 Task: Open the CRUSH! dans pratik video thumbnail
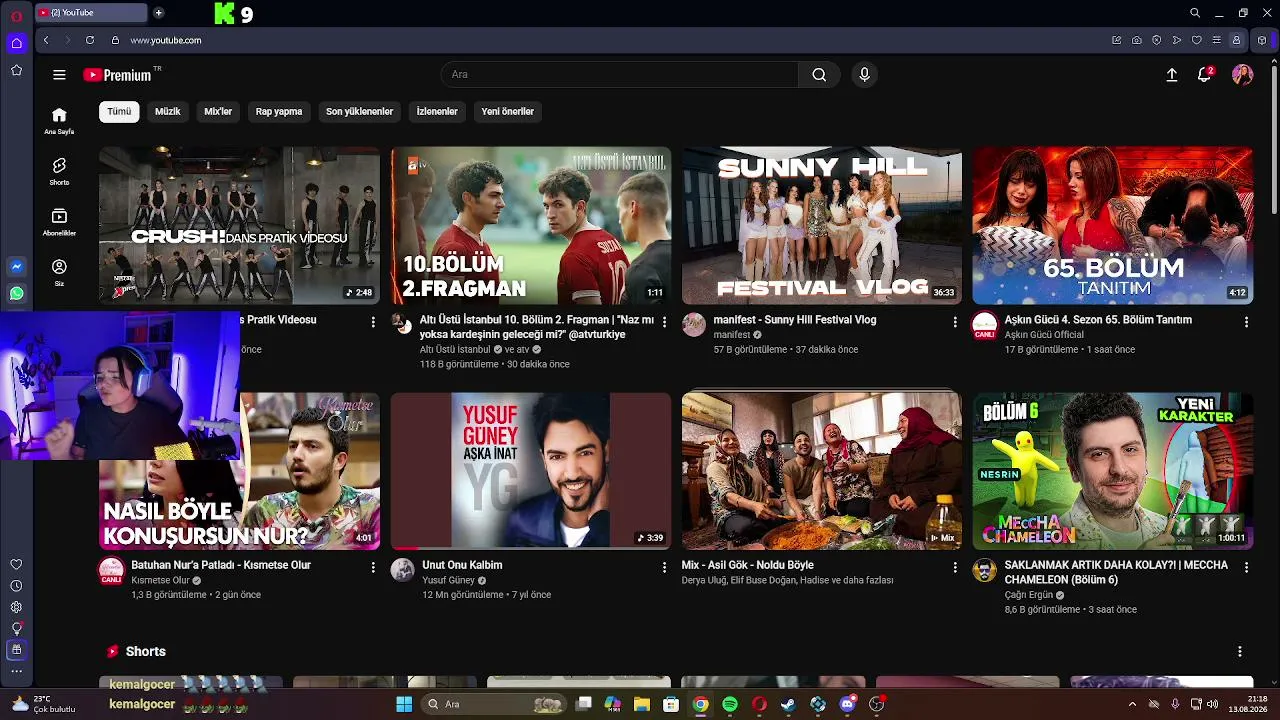[x=239, y=226]
